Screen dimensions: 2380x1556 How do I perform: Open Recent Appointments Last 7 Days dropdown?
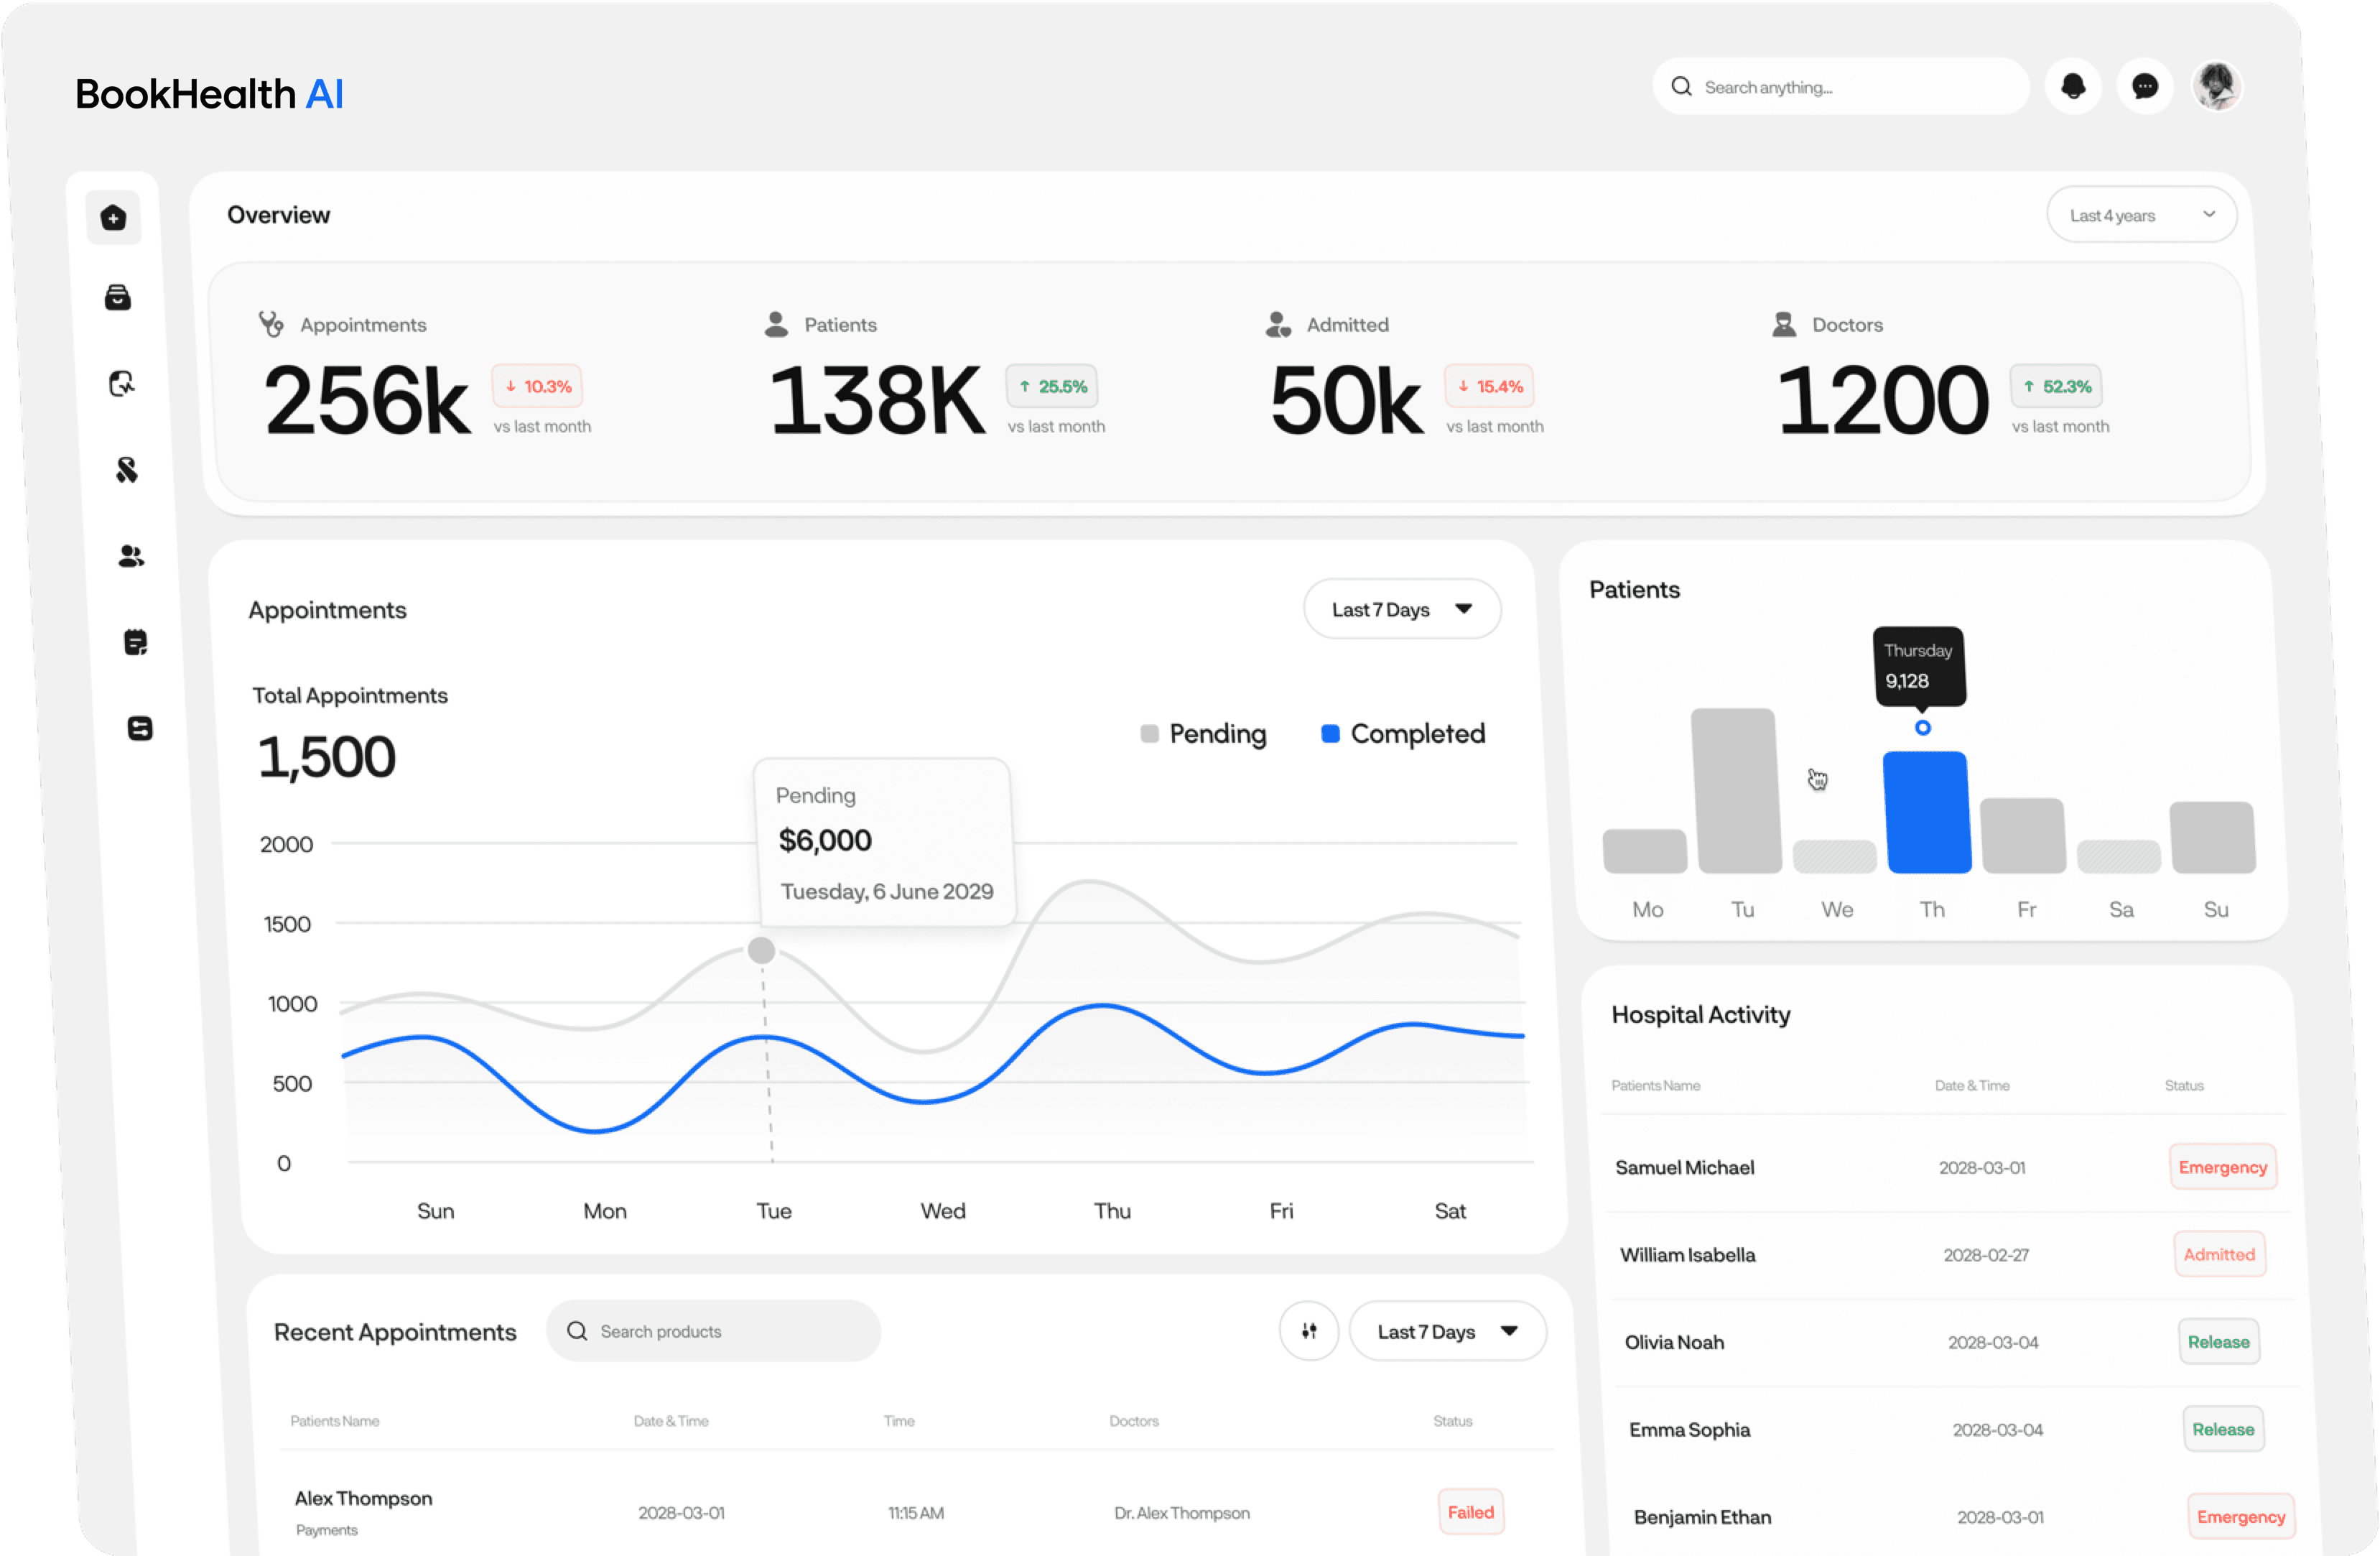pyautogui.click(x=1447, y=1331)
